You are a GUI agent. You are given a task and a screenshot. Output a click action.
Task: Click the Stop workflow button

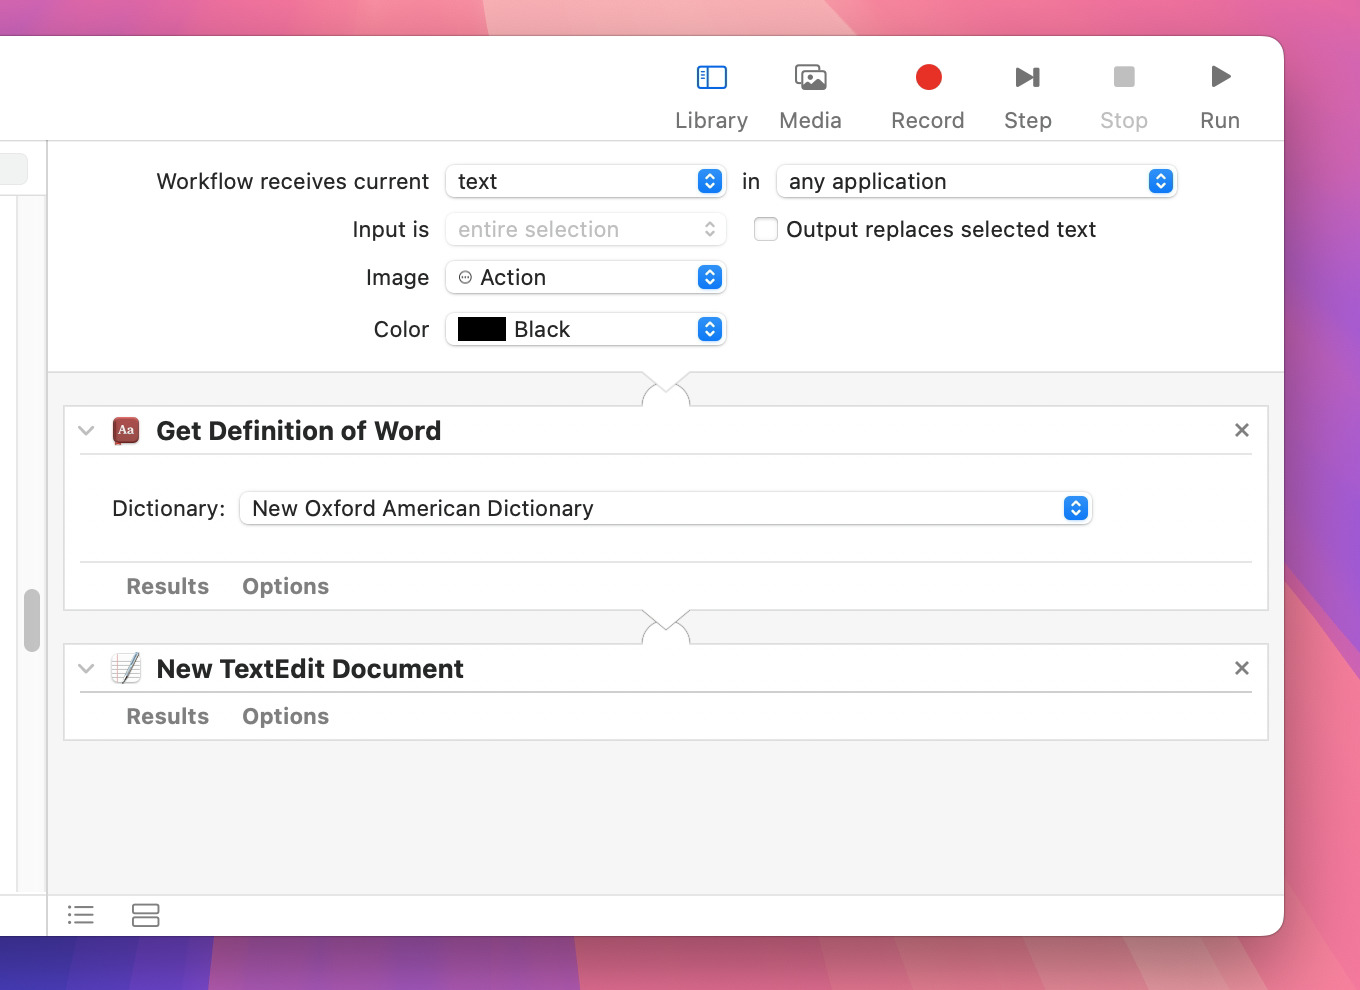click(x=1124, y=97)
